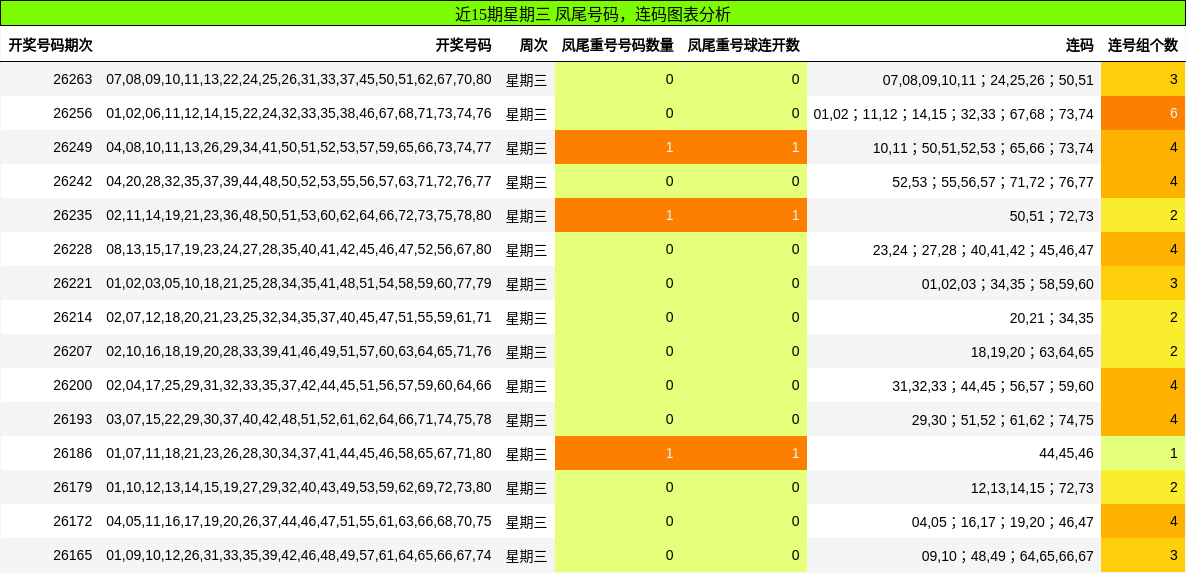This screenshot has width=1186, height=573.
Task: Select issue number 26235
Action: 73,215
